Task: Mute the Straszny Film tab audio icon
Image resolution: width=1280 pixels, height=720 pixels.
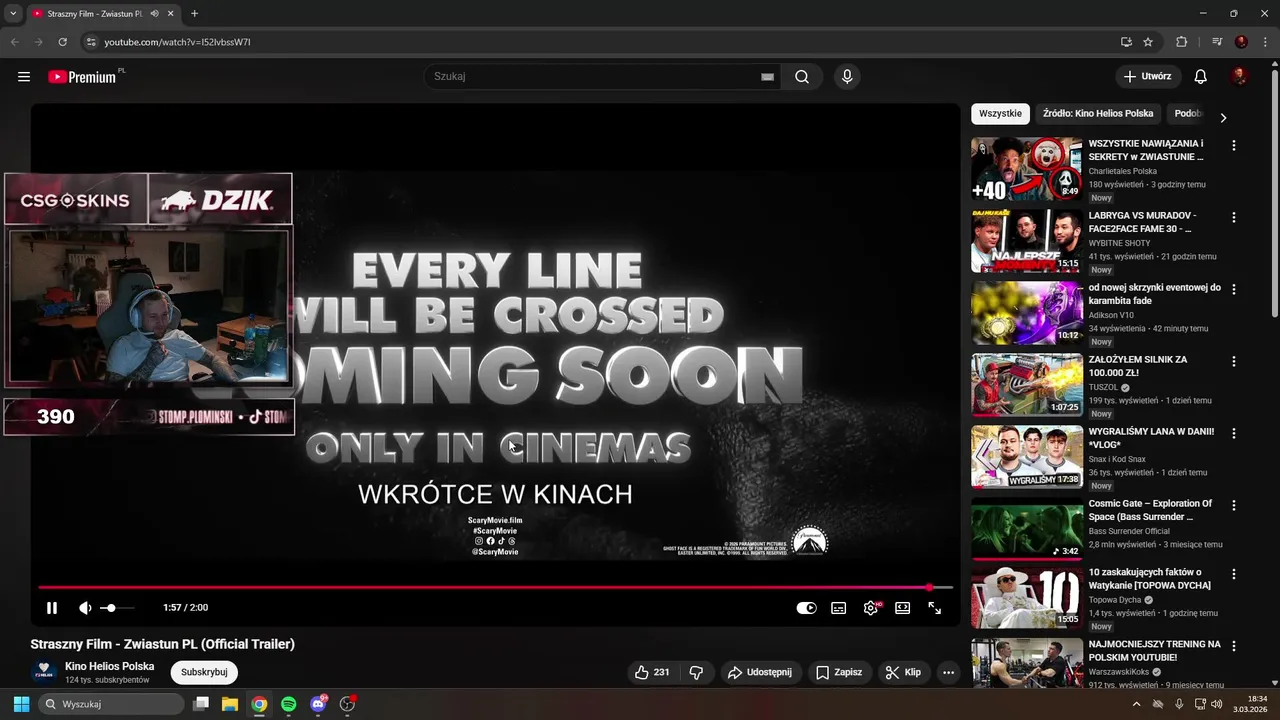Action: coord(154,14)
